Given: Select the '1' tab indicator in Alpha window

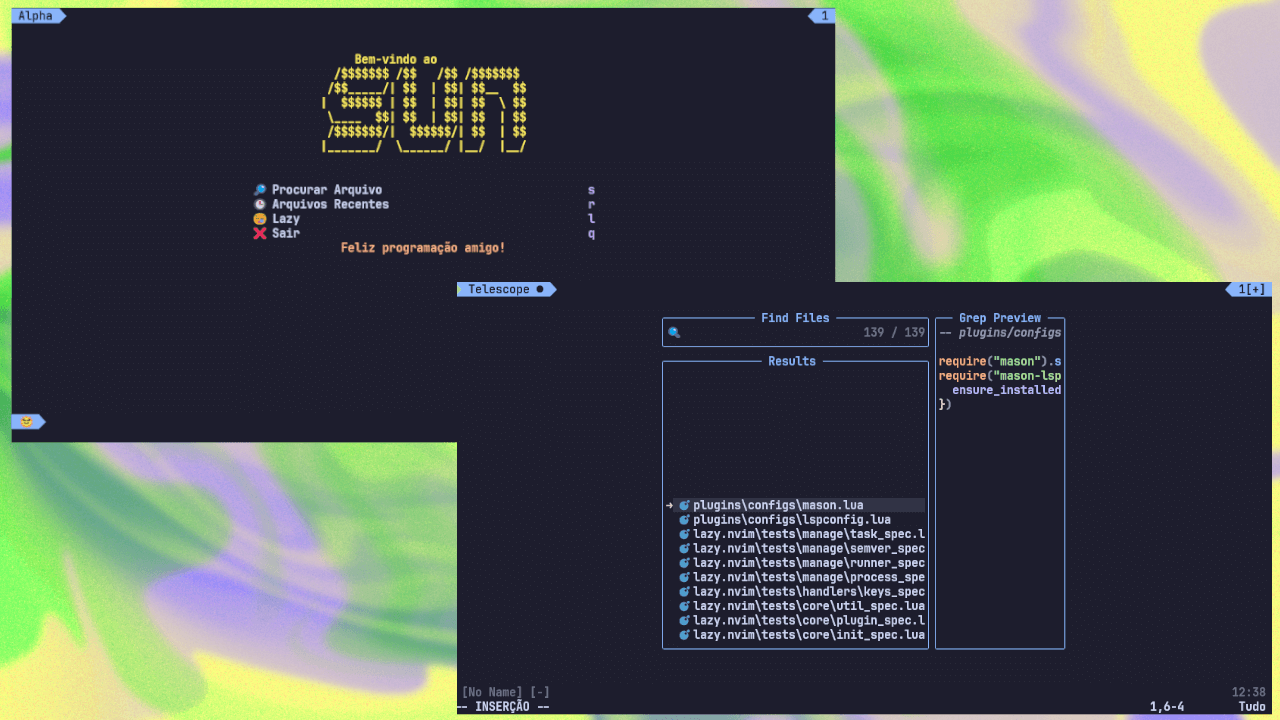Looking at the screenshot, I should 824,16.
